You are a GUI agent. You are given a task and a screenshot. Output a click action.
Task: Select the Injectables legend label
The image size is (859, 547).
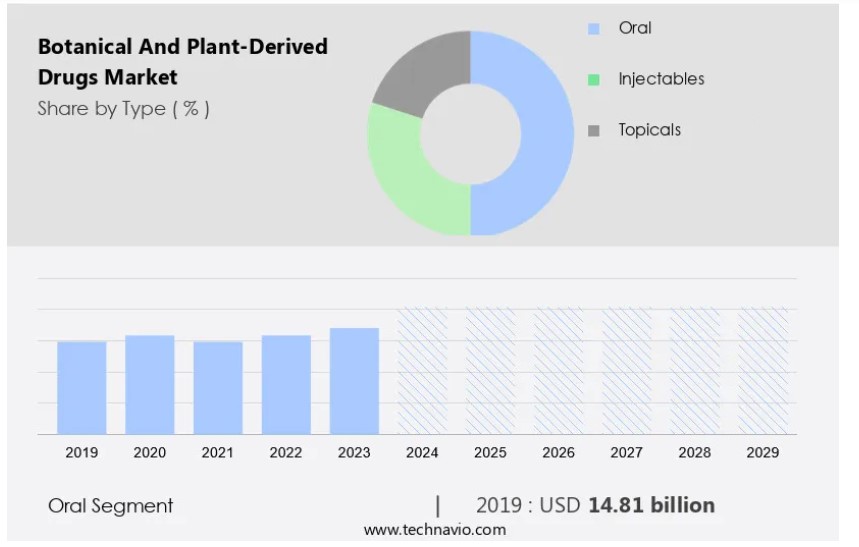pos(661,79)
